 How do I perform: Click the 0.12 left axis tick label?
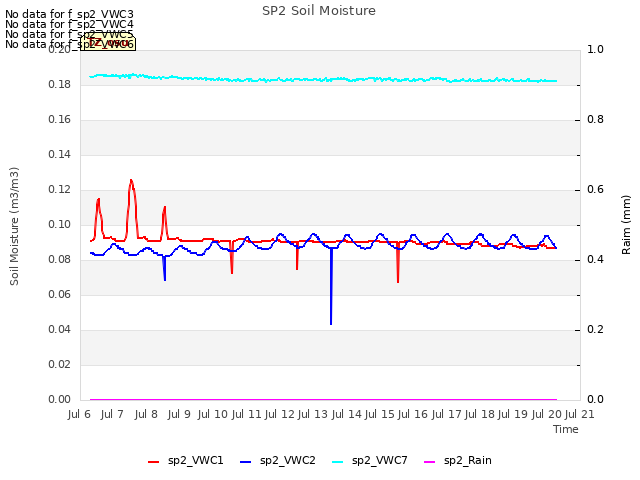[59, 190]
